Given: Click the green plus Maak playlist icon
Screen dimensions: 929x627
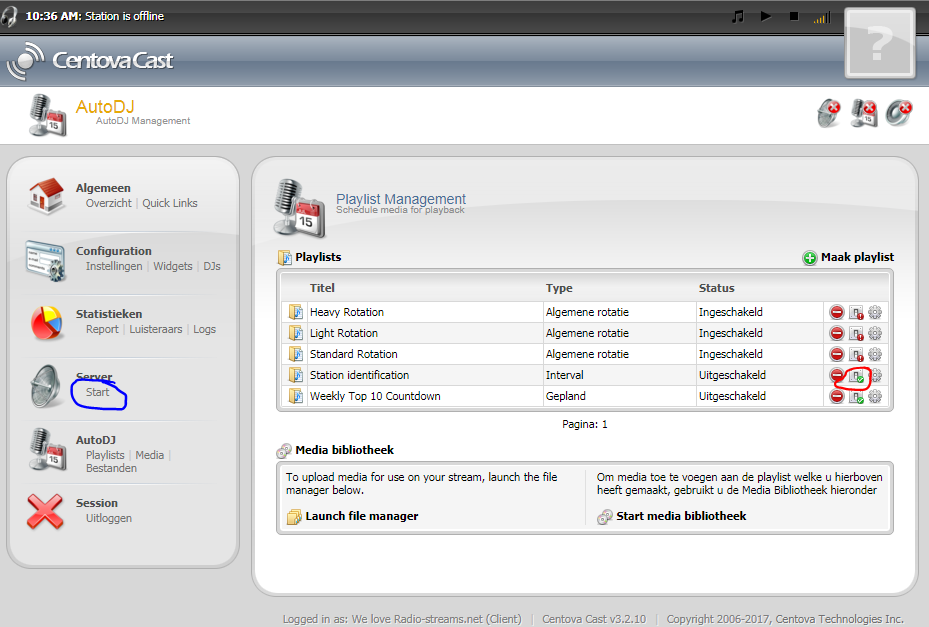Looking at the screenshot, I should (x=810, y=258).
